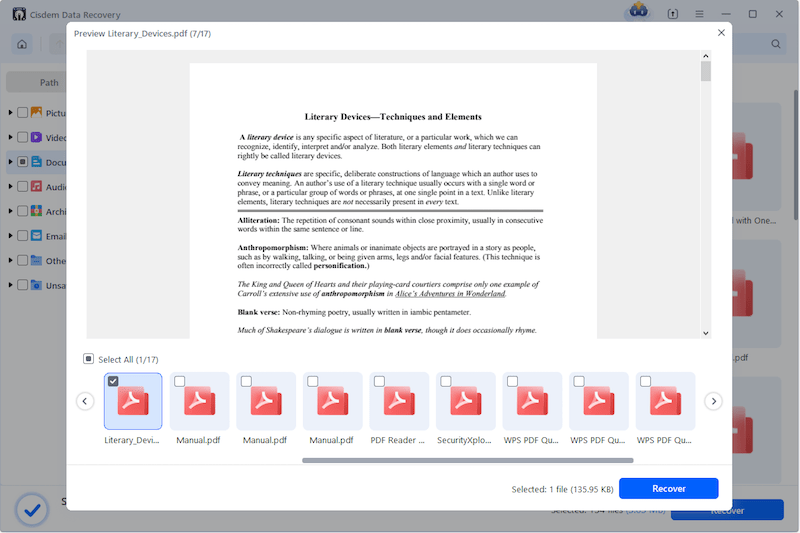Viewport: 800px width, 533px height.
Task: Switch to the Path tab in the sidebar
Action: coord(49,82)
